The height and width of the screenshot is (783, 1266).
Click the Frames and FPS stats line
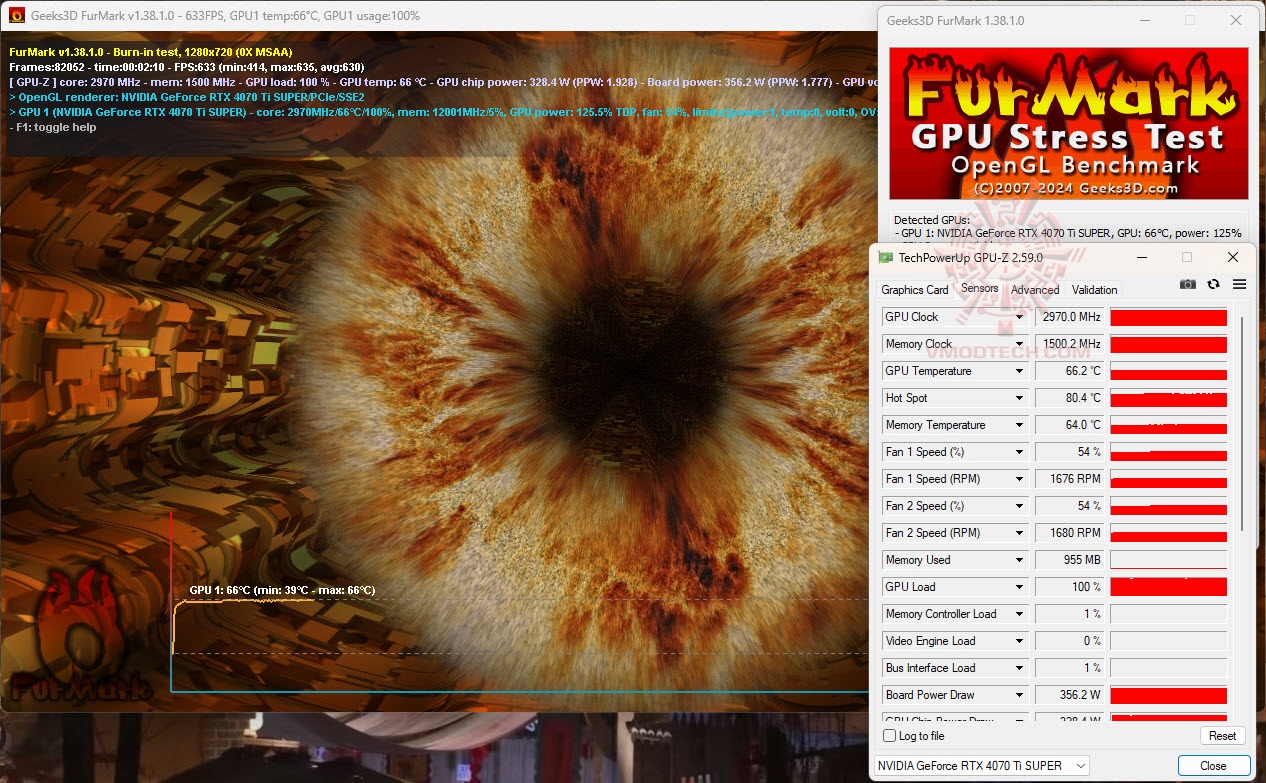pos(186,67)
